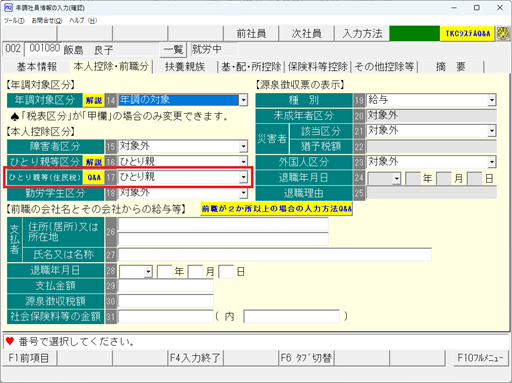512x383 pixels.
Task: Click the year field of 退職年月日 (item 24)
Action: [413, 178]
